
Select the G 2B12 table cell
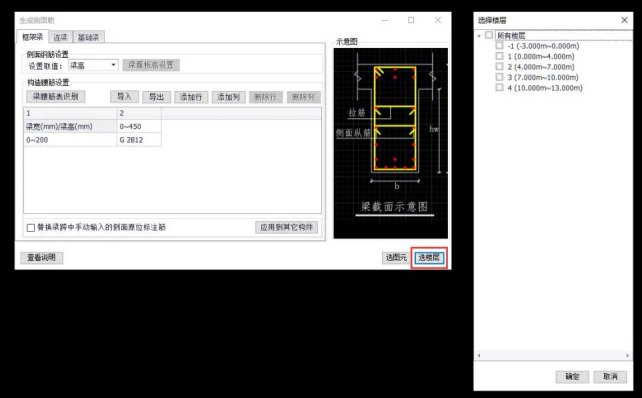click(139, 140)
